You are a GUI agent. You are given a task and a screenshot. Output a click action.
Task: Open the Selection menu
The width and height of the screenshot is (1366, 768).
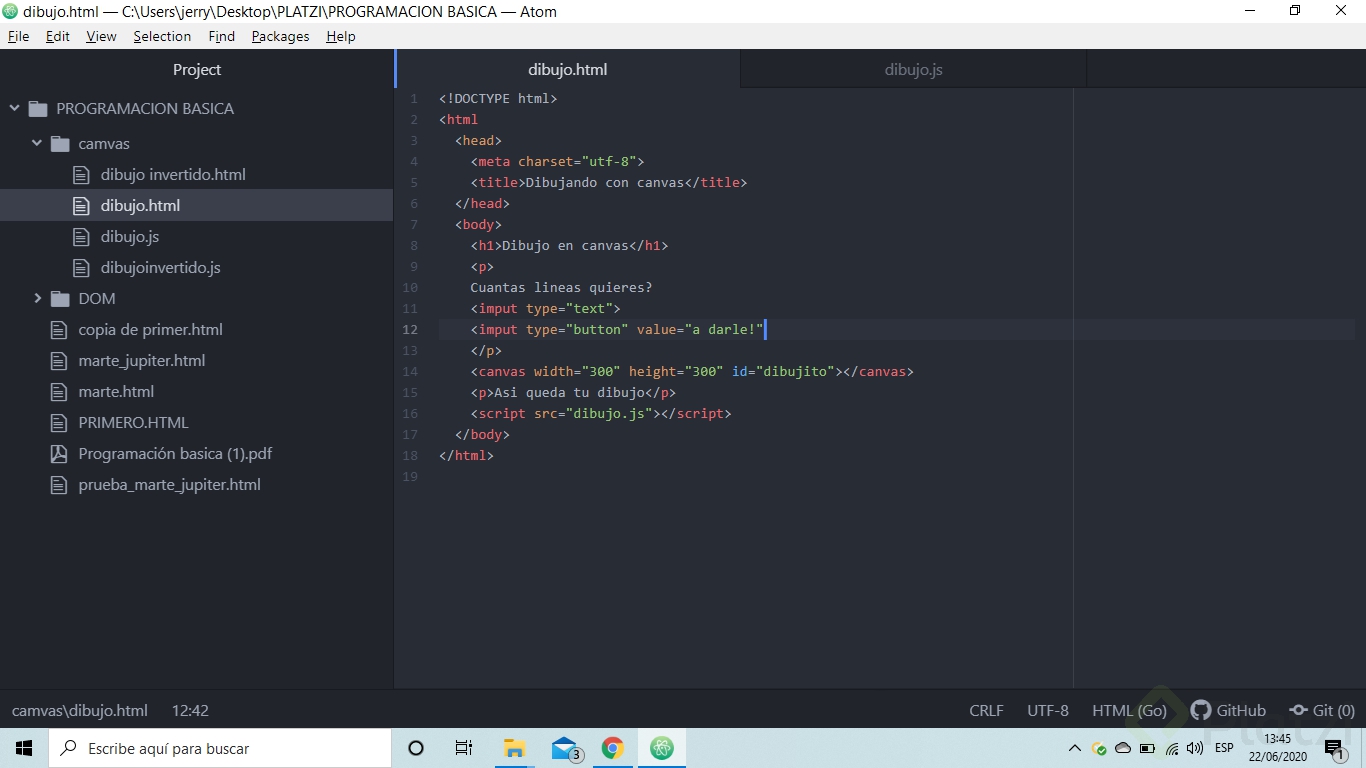pos(162,36)
